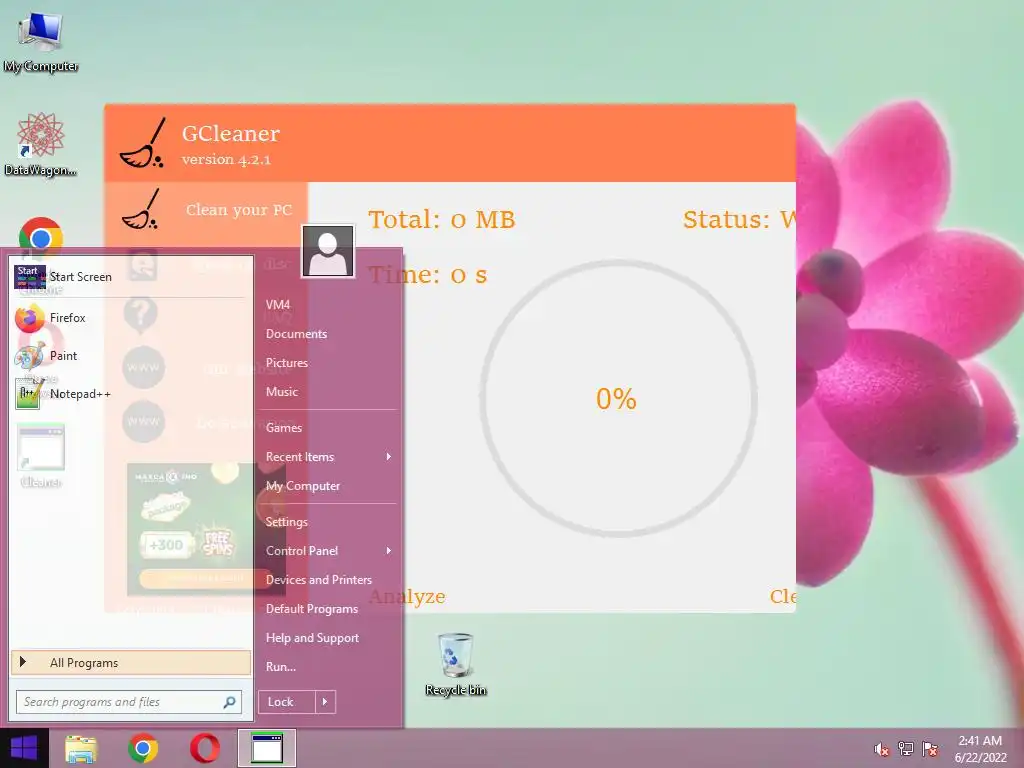This screenshot has height=768, width=1024.
Task: Click the Lock button
Action: tap(287, 702)
